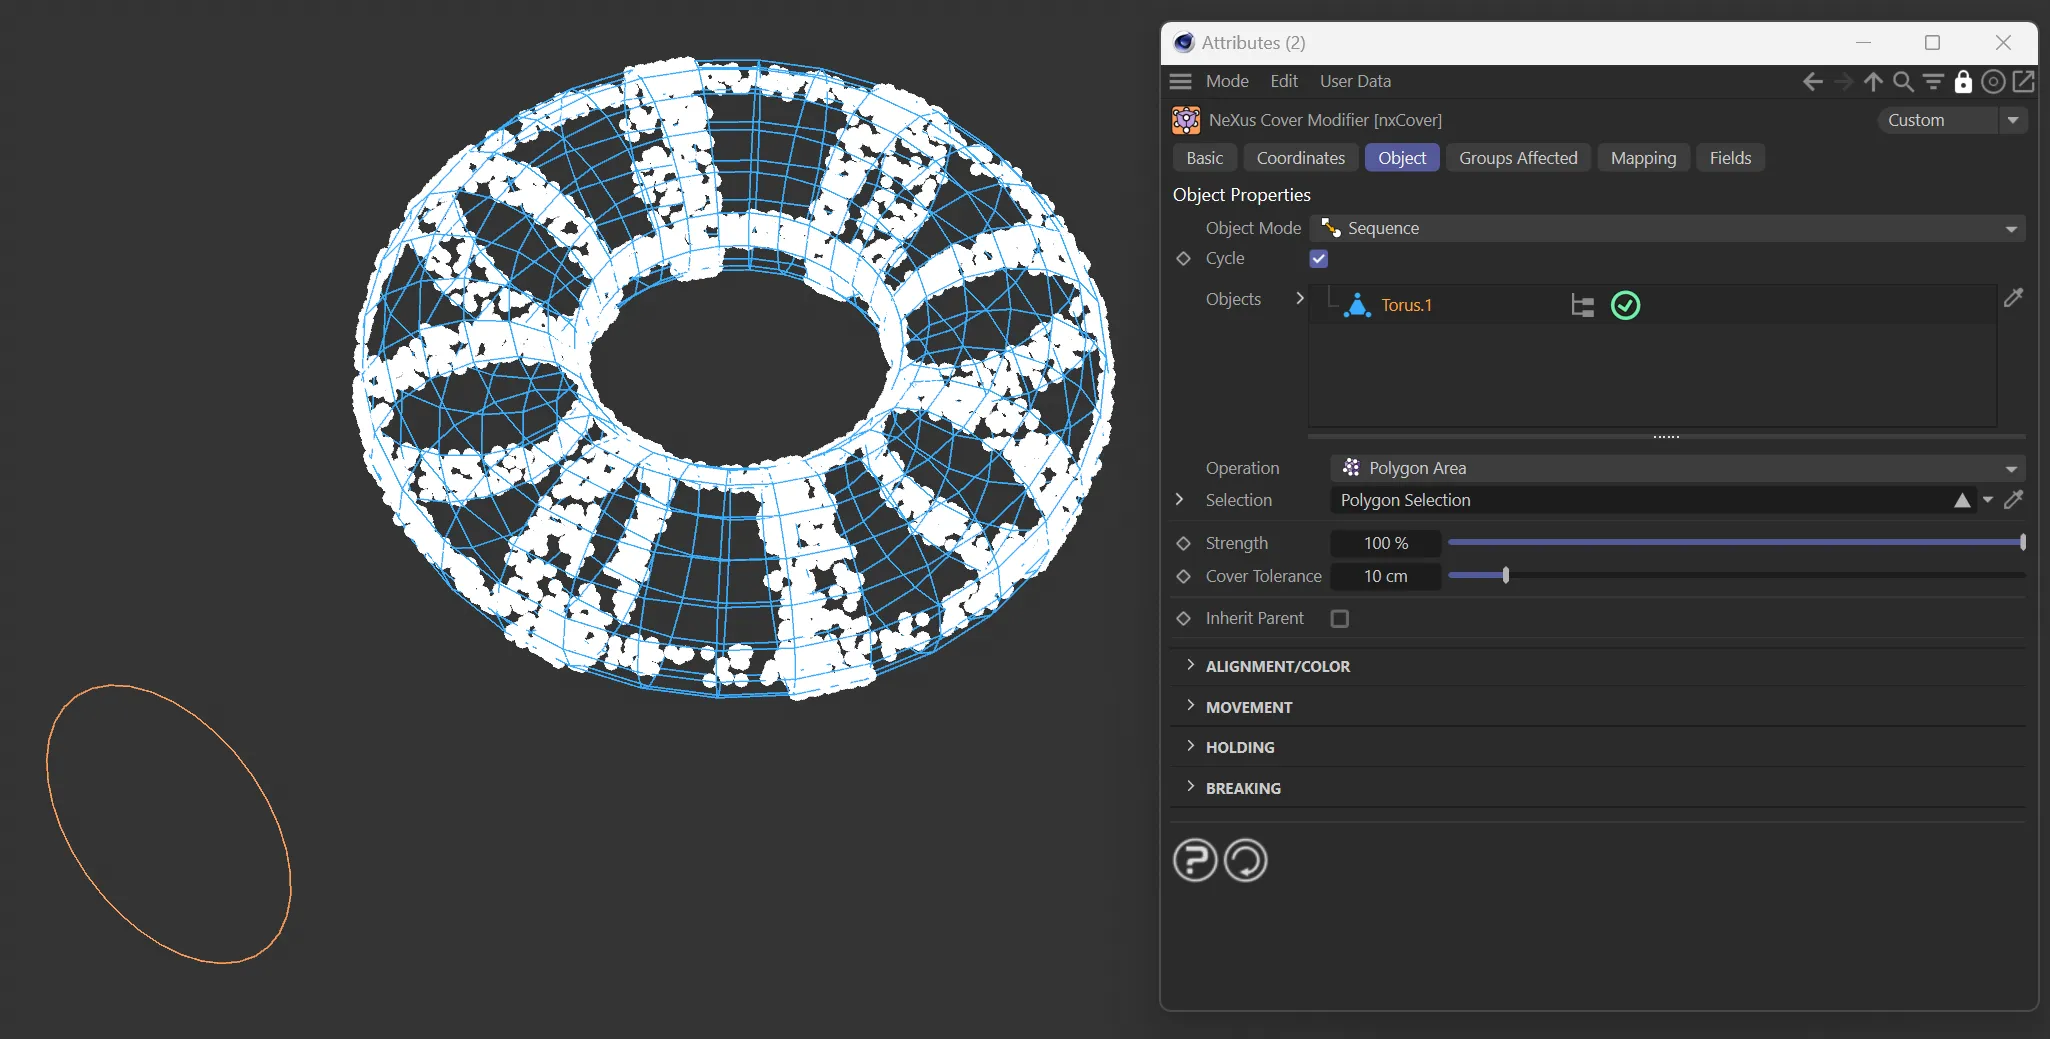Switch to the Groups Affected tab
The image size is (2050, 1039).
pos(1517,158)
